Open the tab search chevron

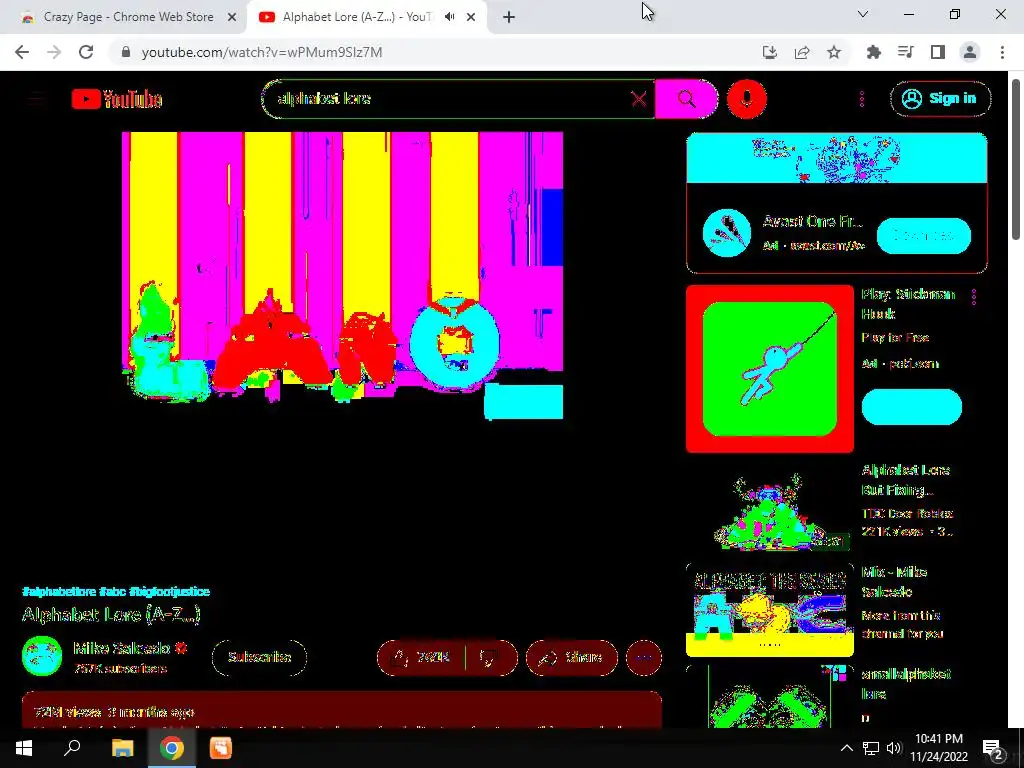[863, 14]
